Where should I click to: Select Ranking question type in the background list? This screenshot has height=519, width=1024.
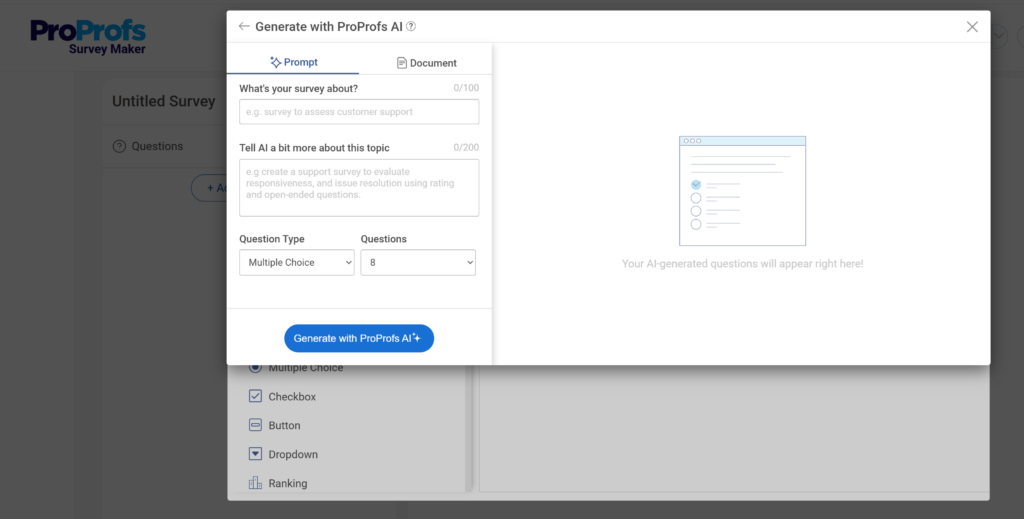tap(278, 483)
